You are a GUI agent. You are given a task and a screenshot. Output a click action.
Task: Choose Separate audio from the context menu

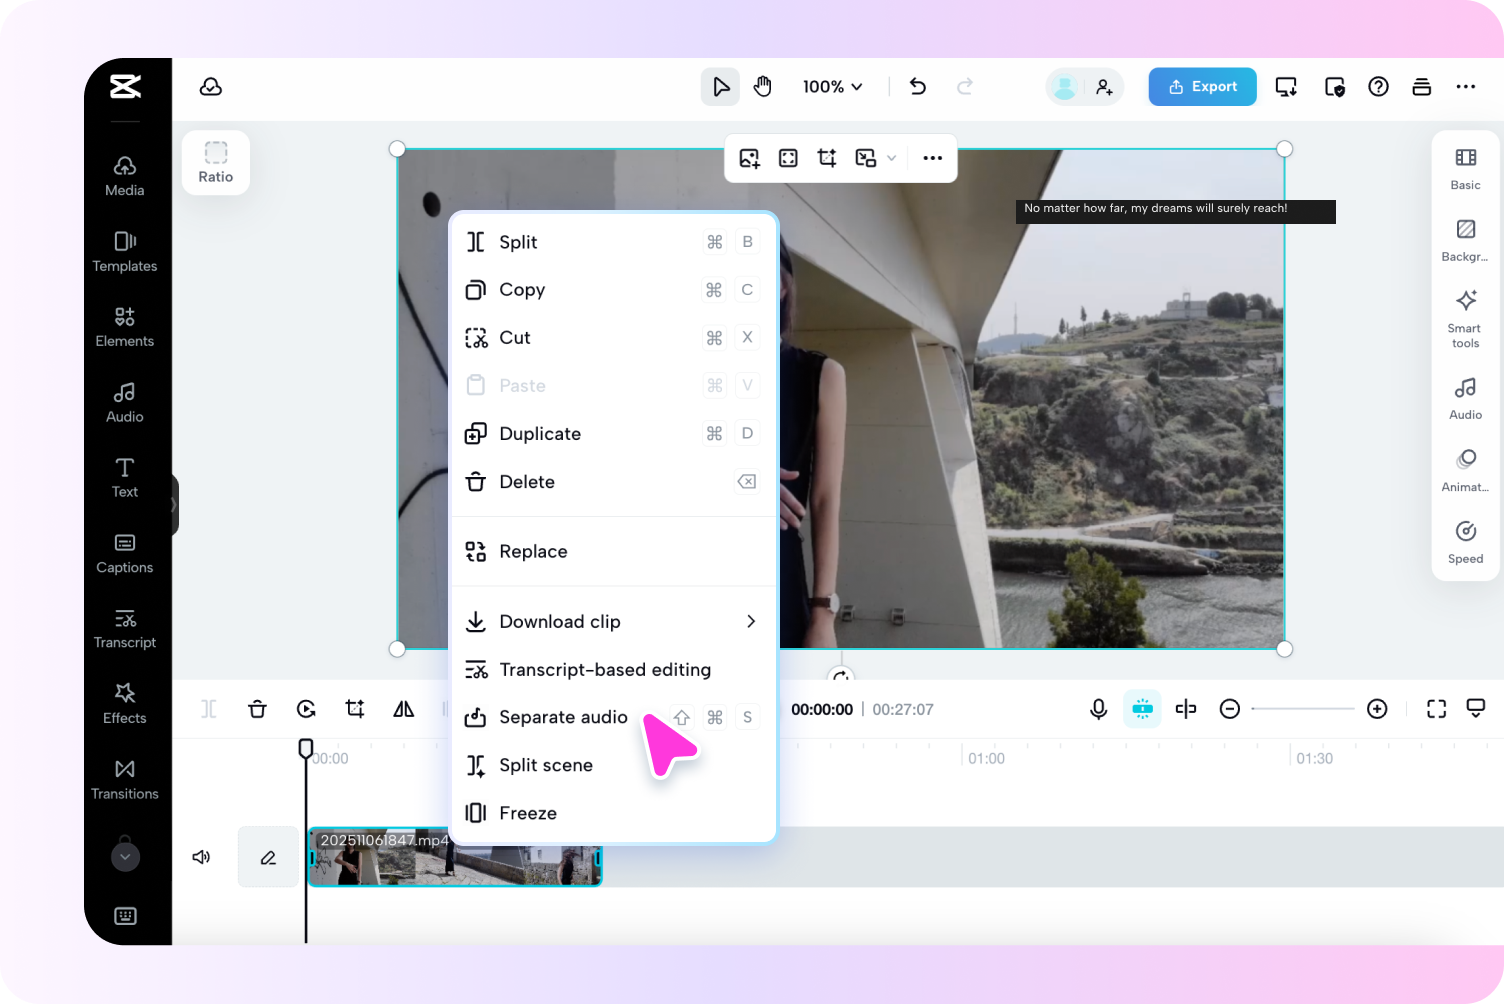click(x=563, y=717)
